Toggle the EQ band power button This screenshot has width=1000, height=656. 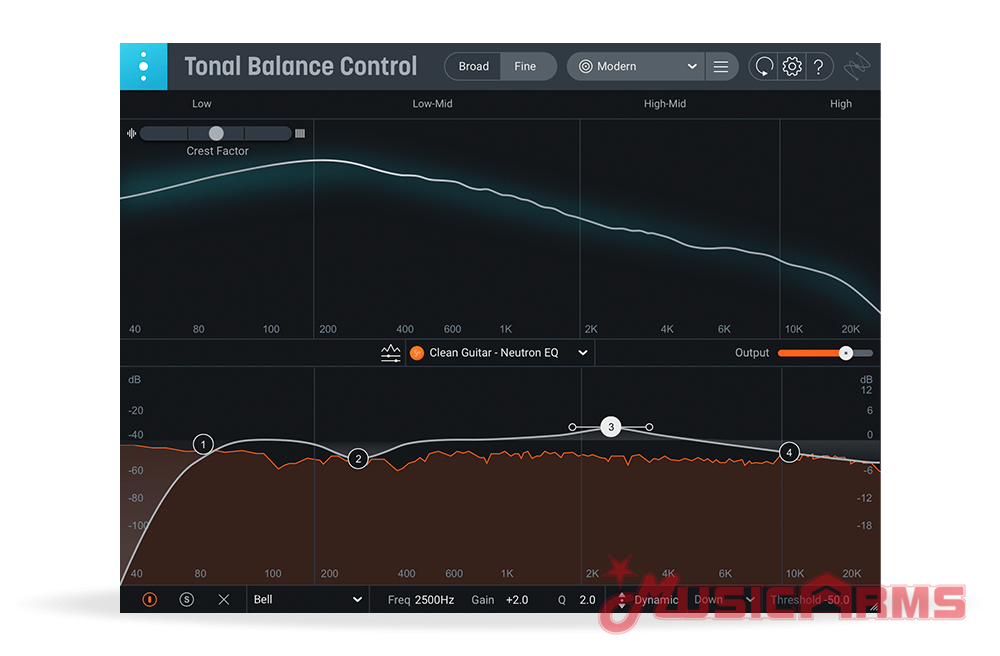(x=149, y=600)
